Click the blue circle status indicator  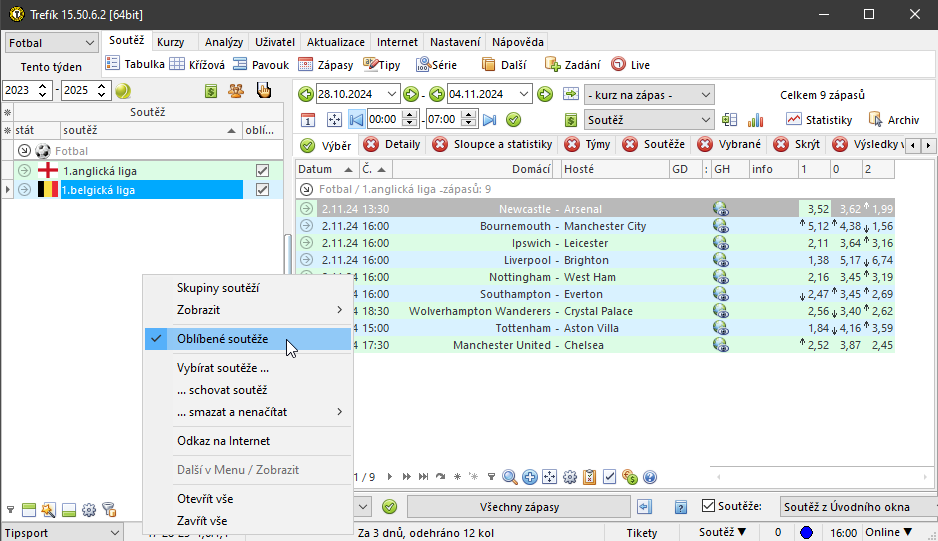click(x=806, y=532)
